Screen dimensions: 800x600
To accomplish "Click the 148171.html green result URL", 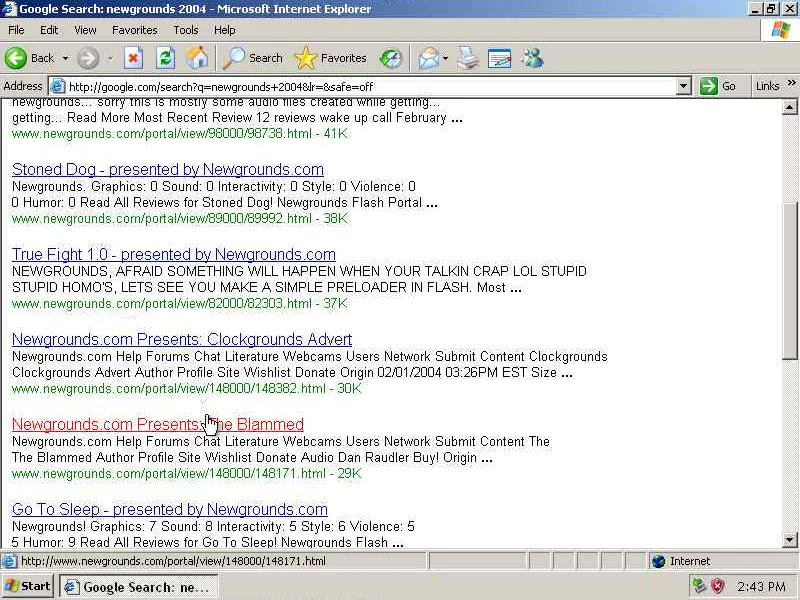I will pos(186,473).
